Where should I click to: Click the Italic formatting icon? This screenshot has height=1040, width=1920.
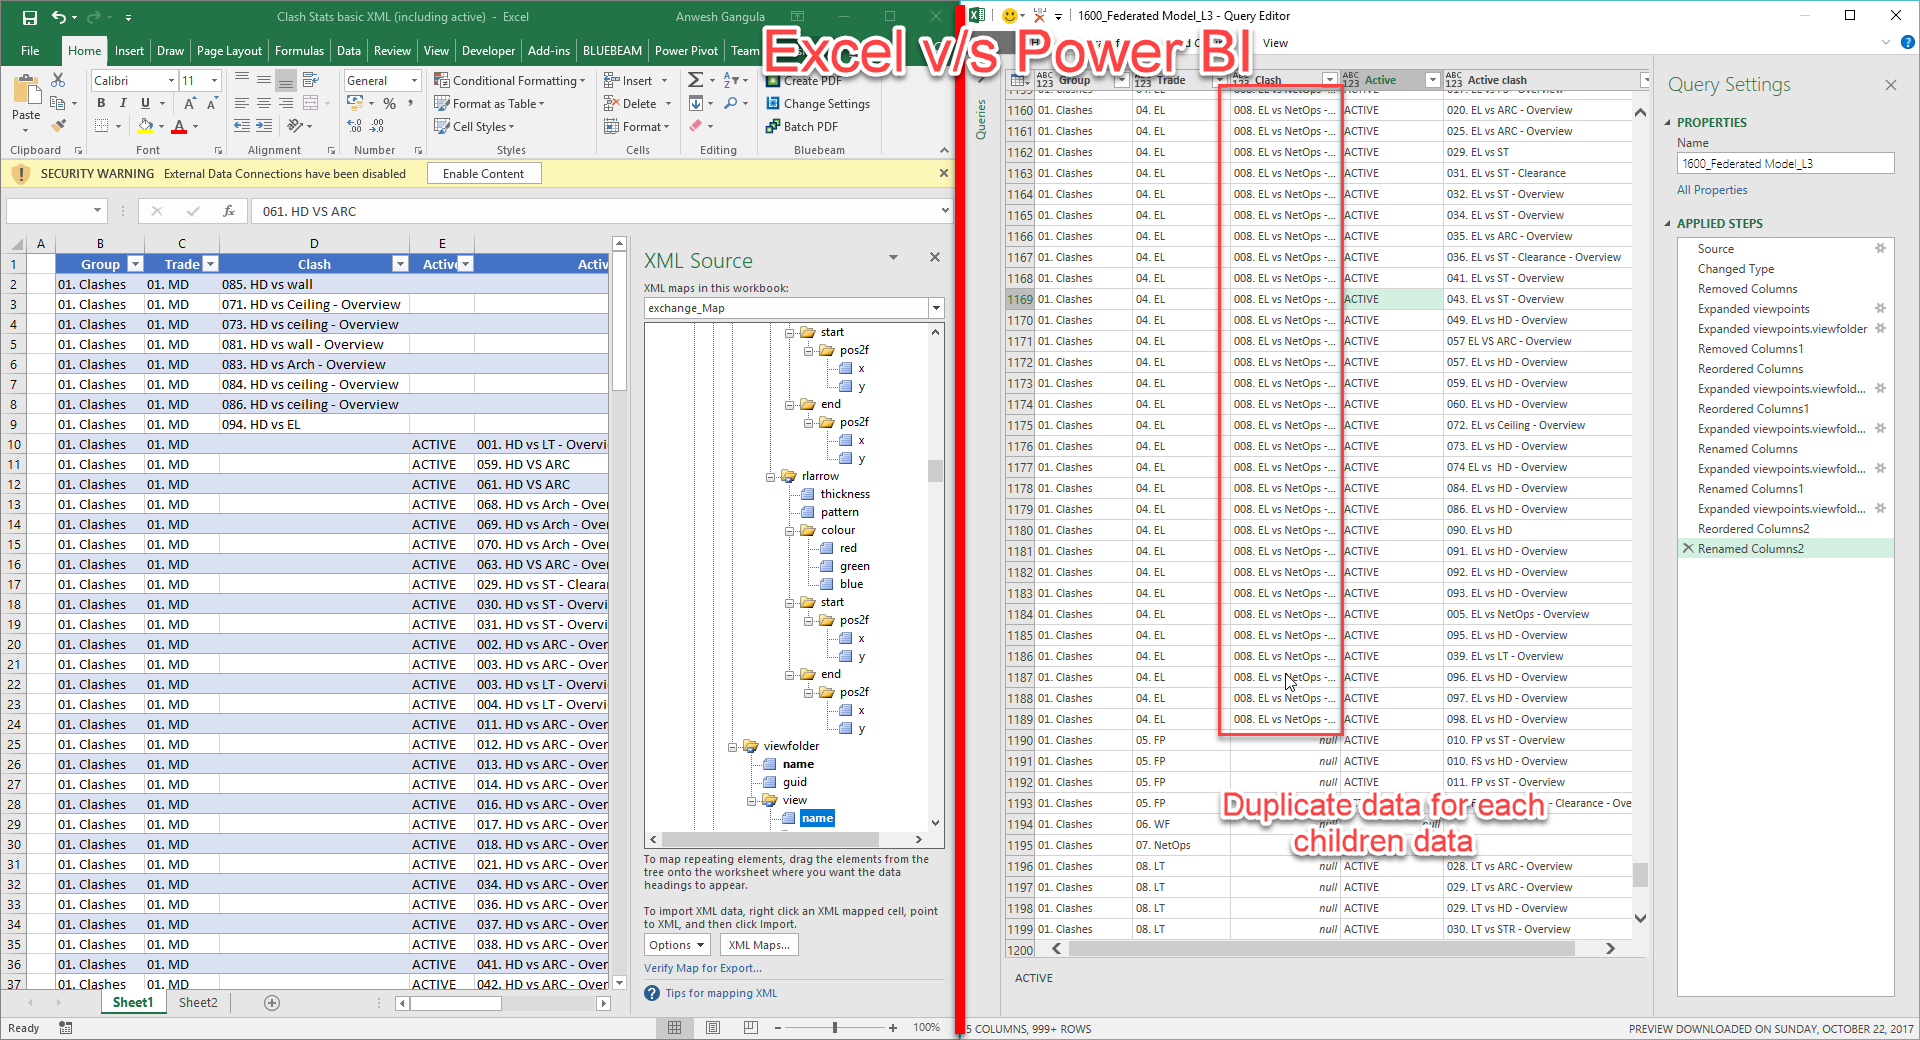point(123,103)
